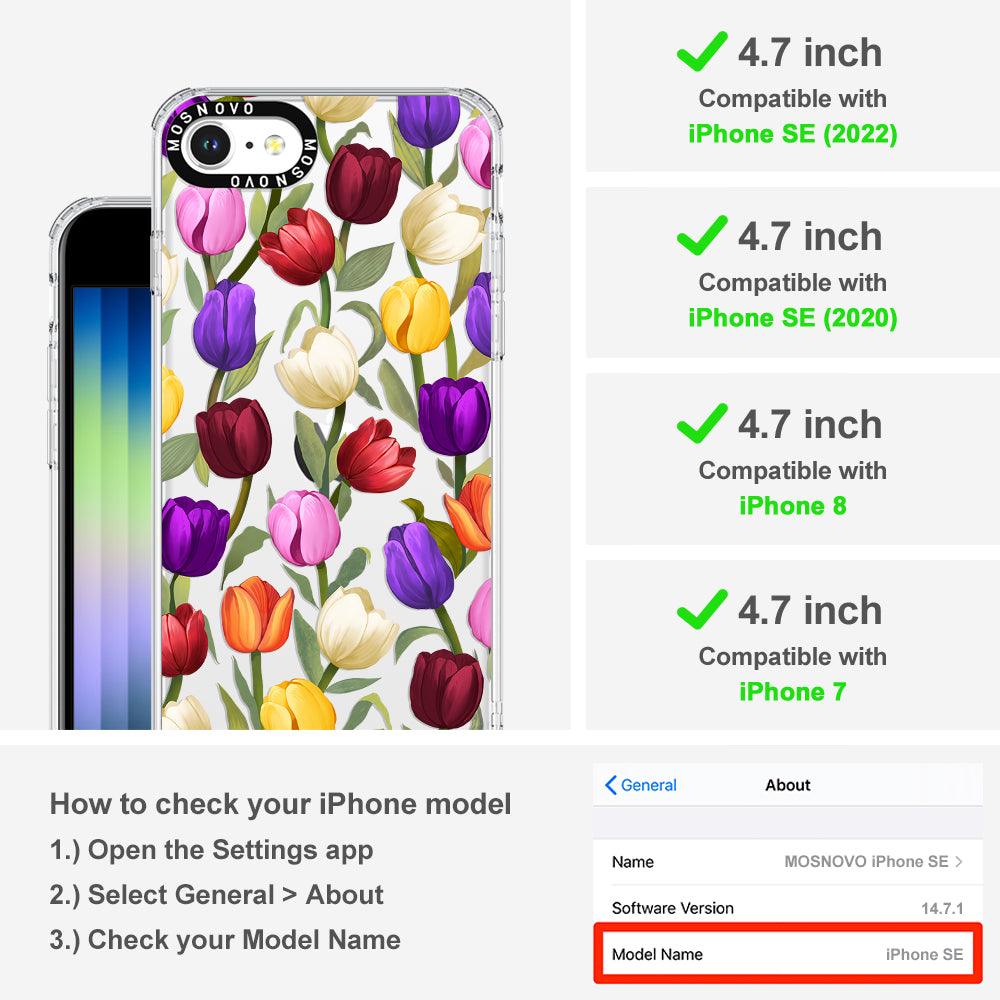Click the blue back chevron next to General
The width and height of the screenshot is (1000, 1000).
(610, 785)
